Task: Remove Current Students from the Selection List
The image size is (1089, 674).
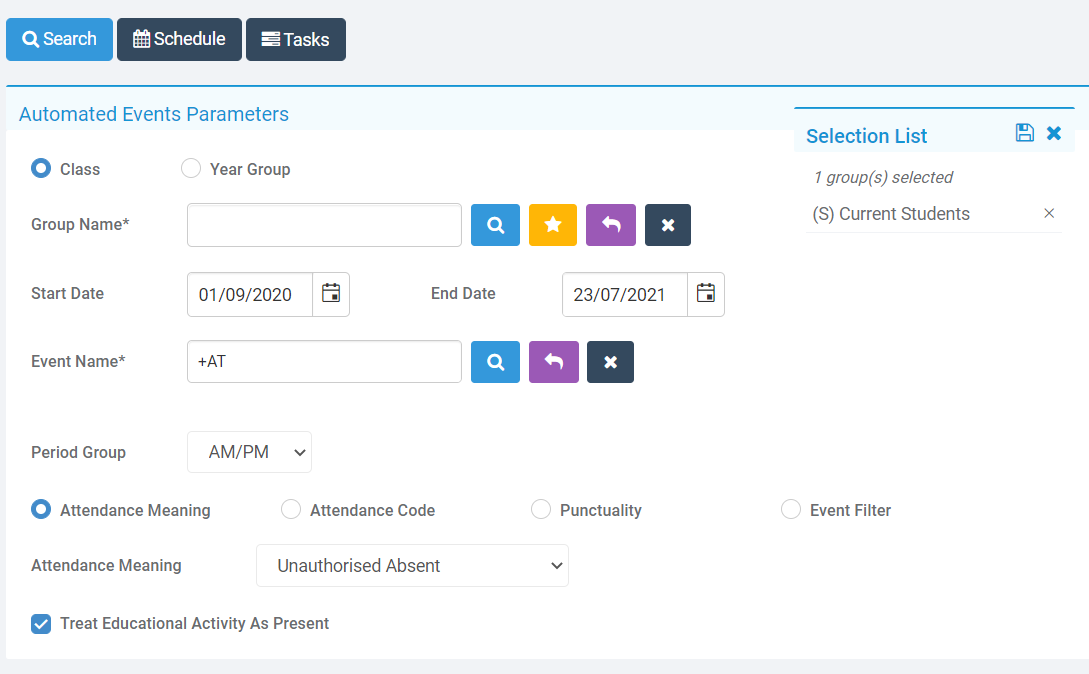Action: (x=1049, y=213)
